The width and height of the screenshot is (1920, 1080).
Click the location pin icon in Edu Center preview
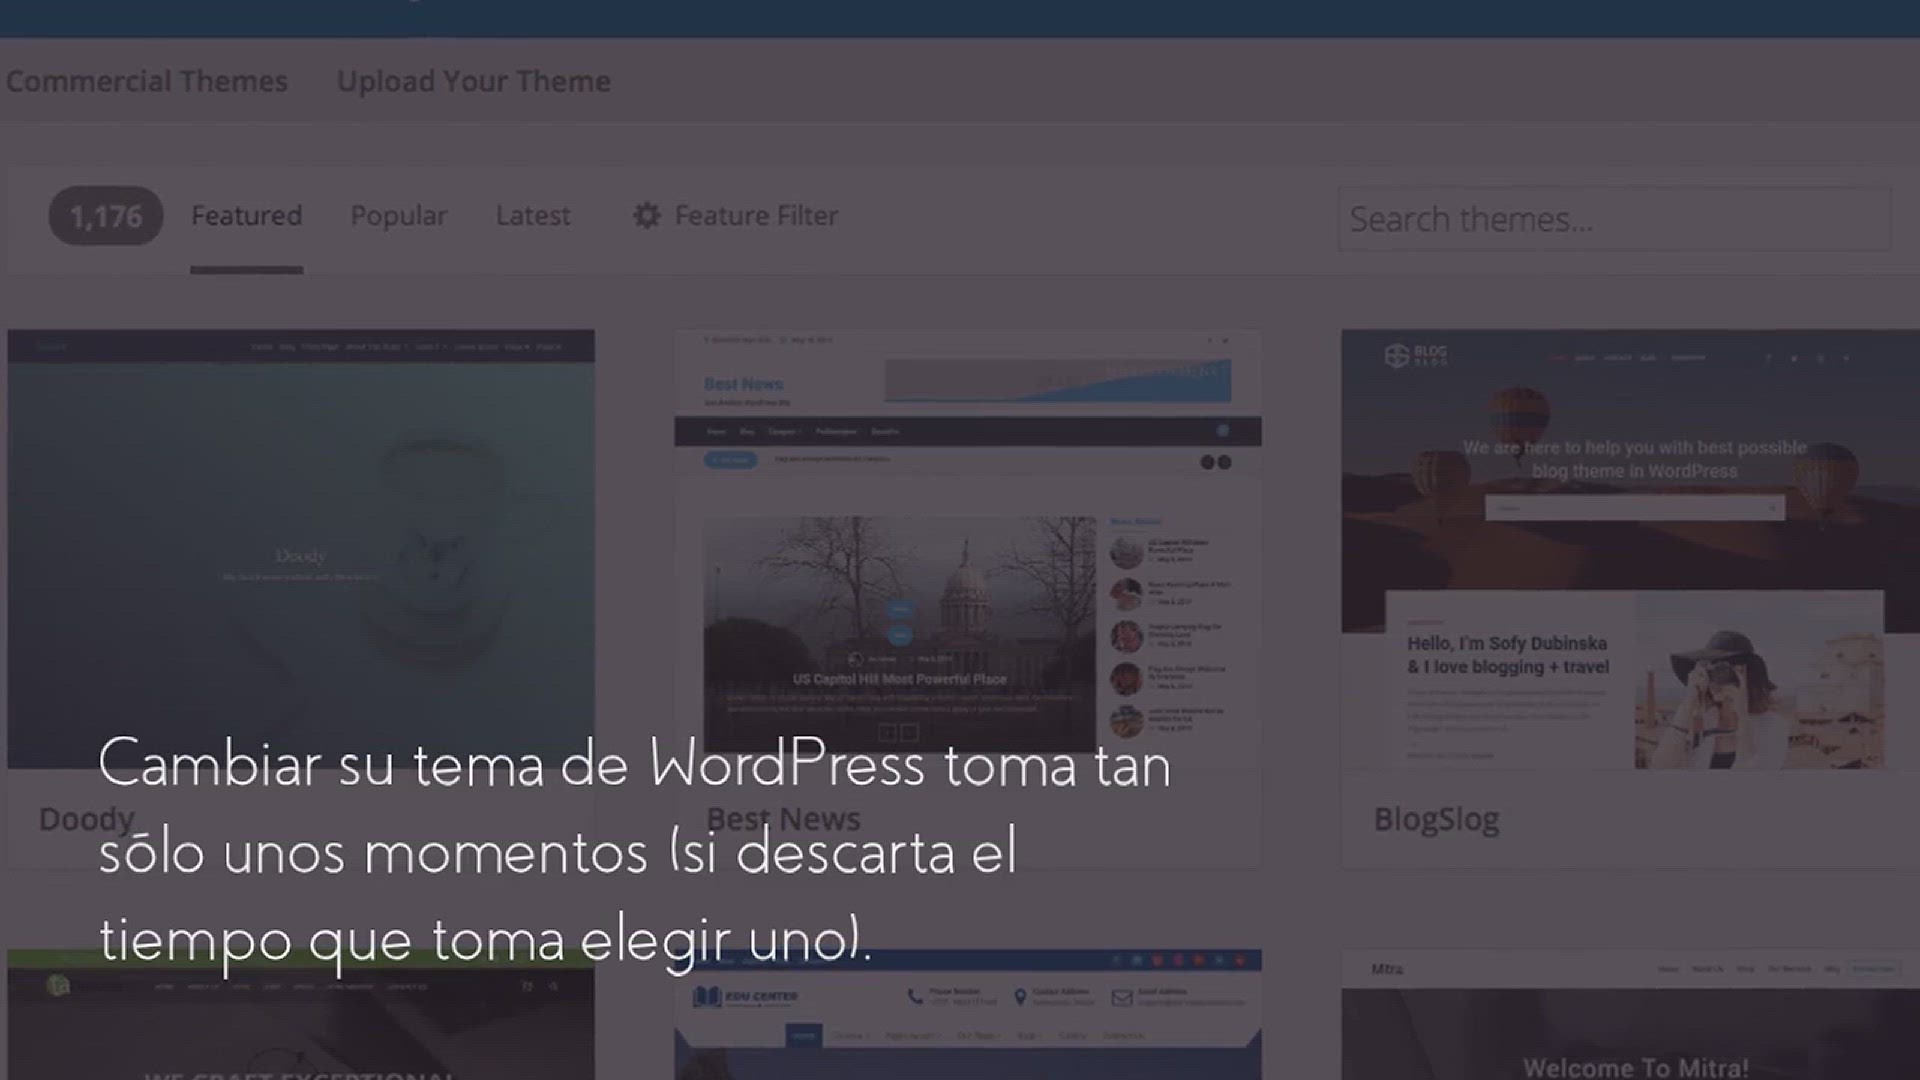tap(1020, 997)
